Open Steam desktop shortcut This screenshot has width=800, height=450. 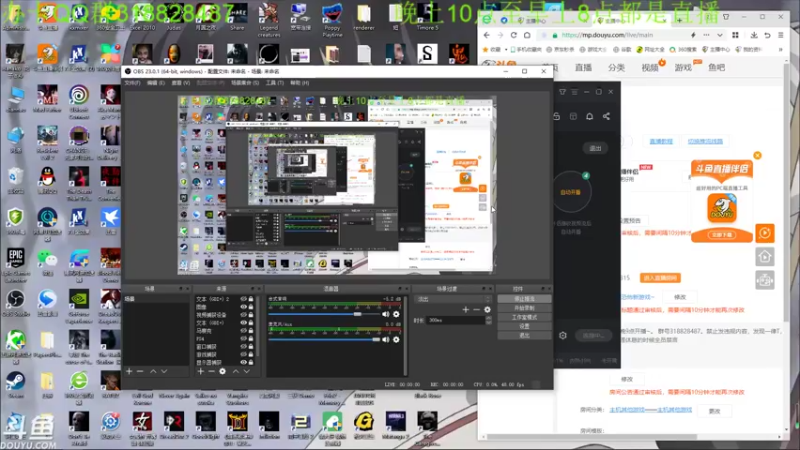(x=15, y=385)
